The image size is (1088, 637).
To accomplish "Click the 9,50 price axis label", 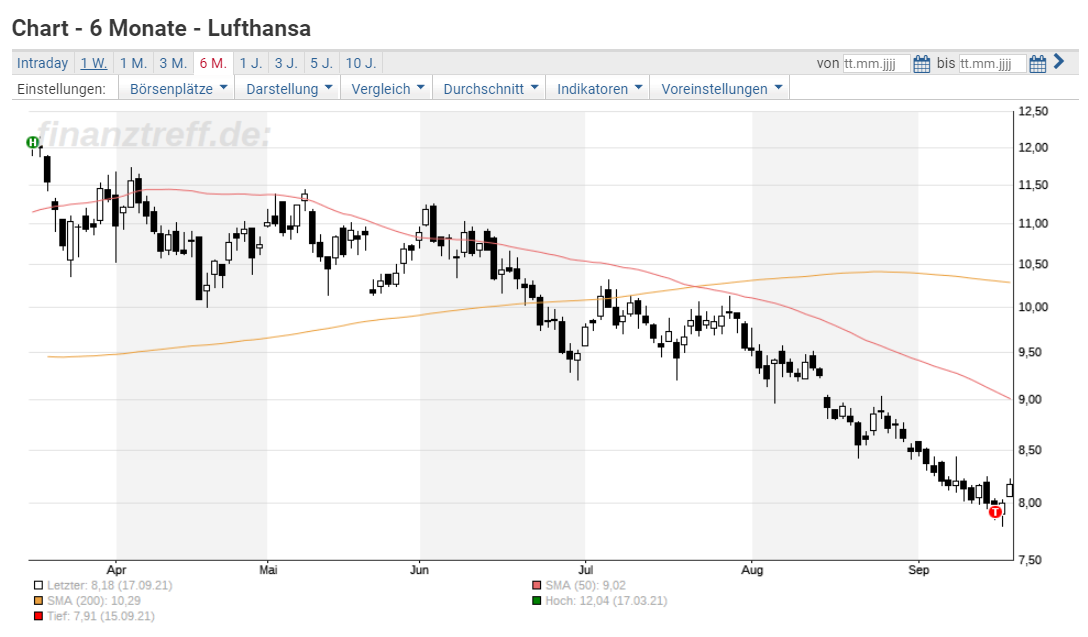I will coord(1030,353).
